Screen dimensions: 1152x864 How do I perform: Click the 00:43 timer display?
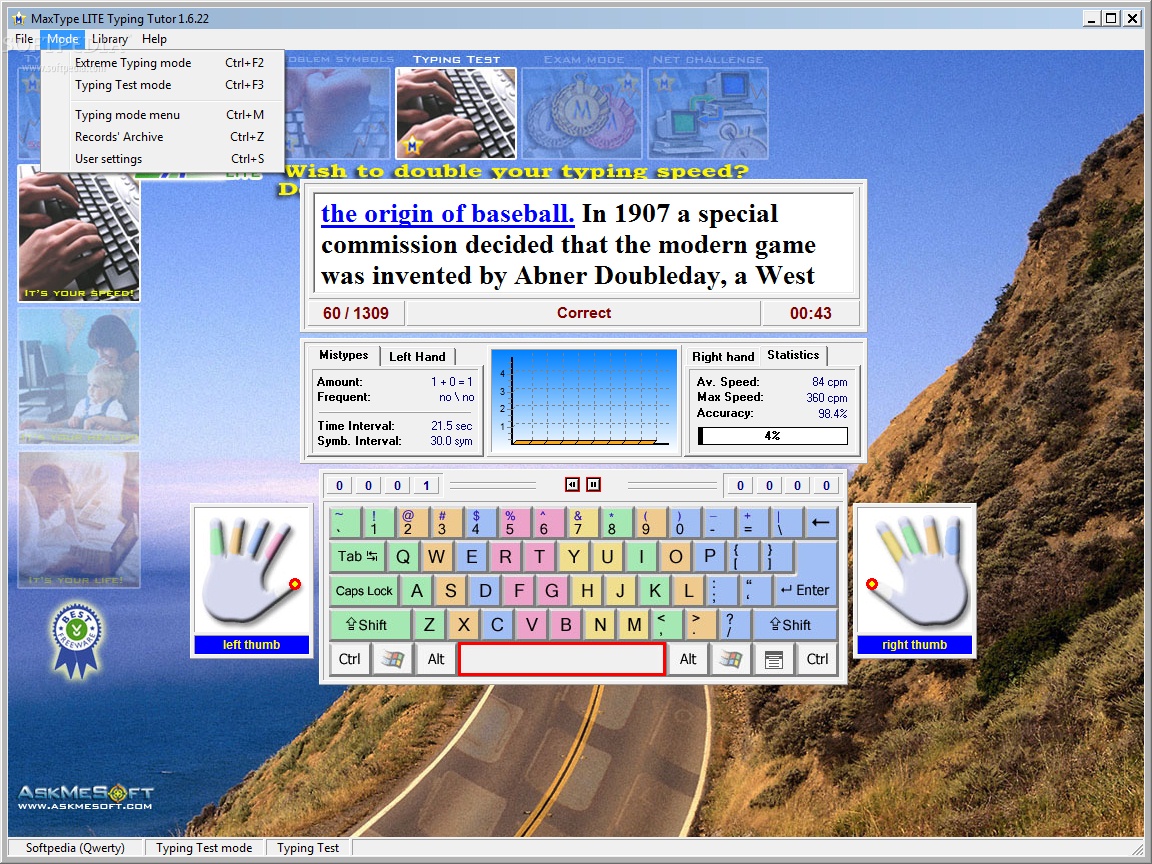(x=810, y=314)
